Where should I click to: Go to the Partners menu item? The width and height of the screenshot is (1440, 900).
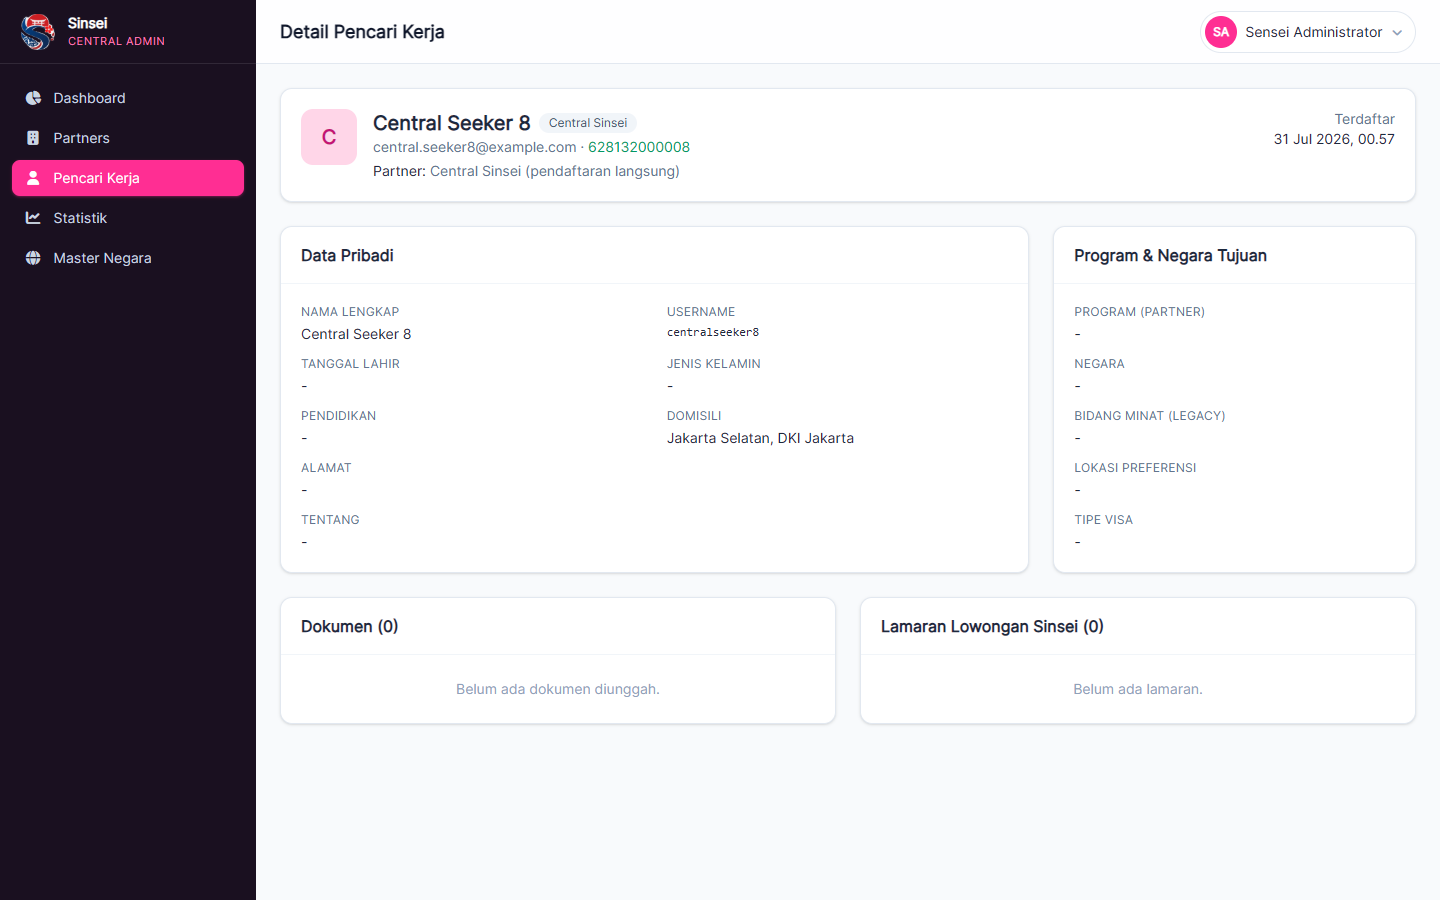tap(128, 138)
